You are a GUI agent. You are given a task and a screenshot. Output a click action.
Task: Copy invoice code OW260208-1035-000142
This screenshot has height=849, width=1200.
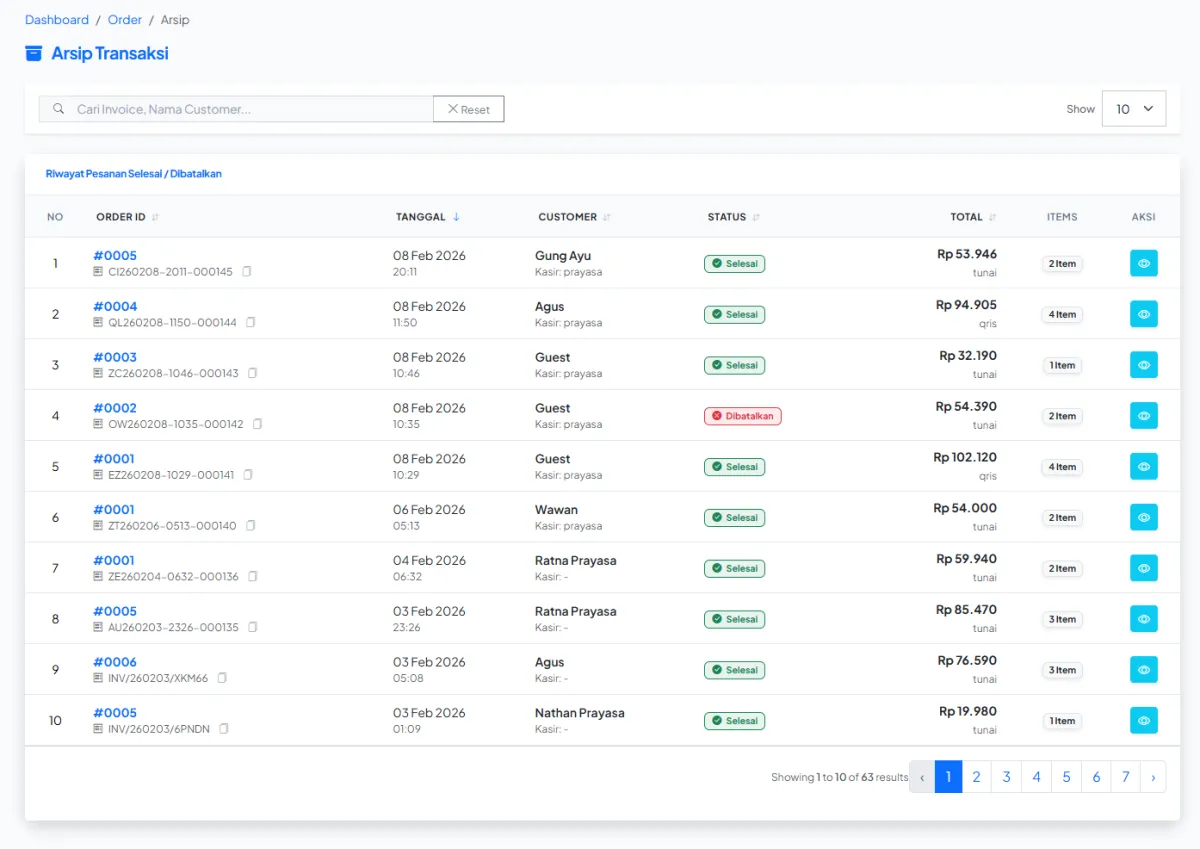tap(257, 424)
